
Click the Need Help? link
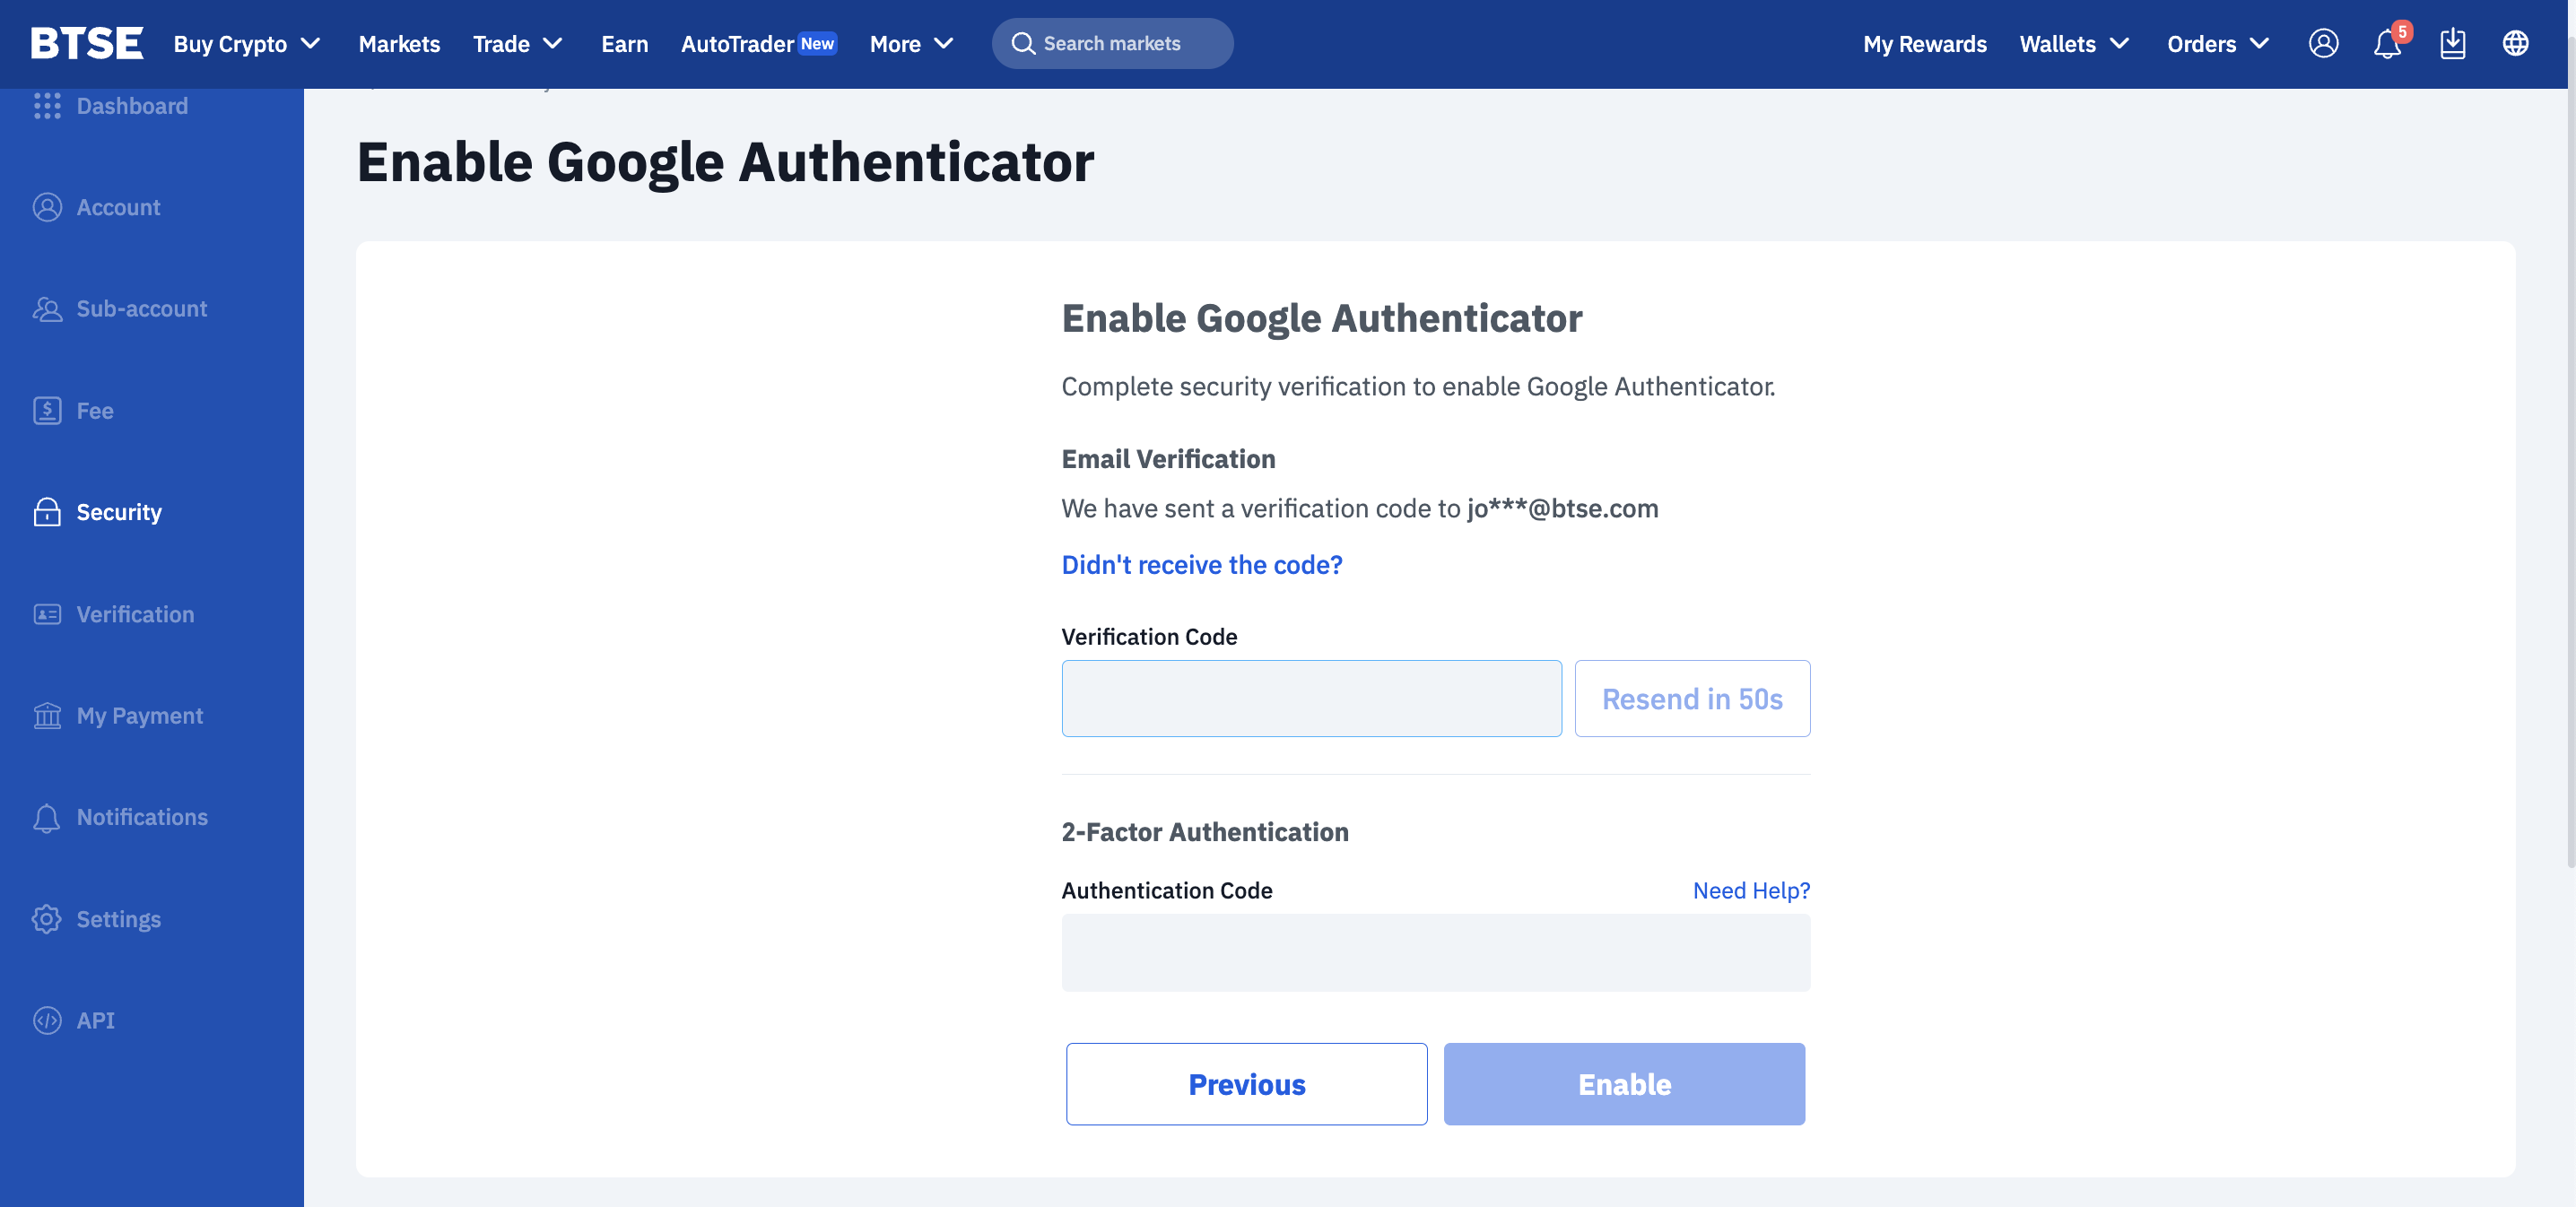1750,890
